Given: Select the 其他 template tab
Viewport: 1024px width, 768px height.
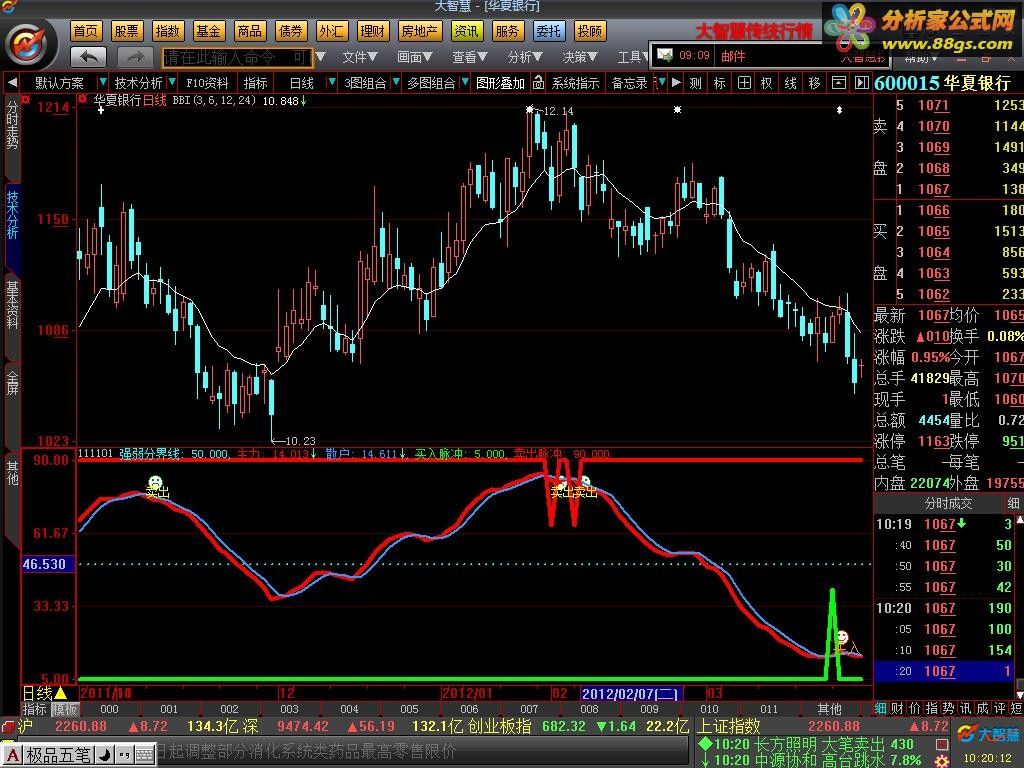Looking at the screenshot, I should pyautogui.click(x=830, y=709).
